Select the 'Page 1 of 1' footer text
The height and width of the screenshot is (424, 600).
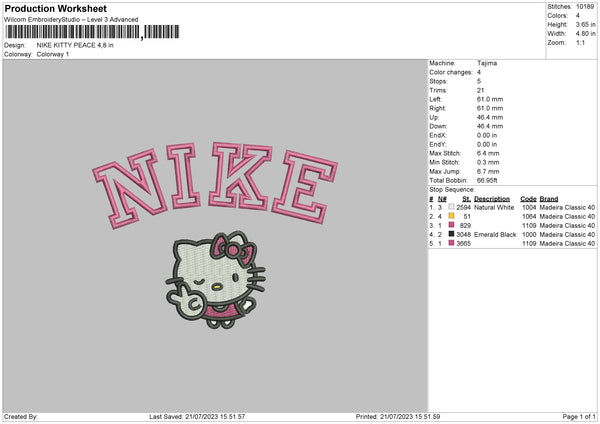point(579,417)
